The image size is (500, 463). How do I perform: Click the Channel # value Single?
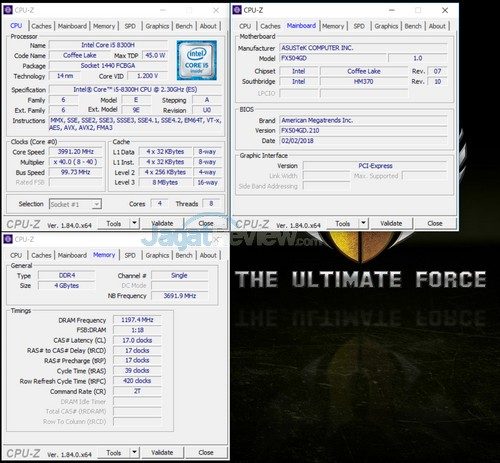pos(179,276)
